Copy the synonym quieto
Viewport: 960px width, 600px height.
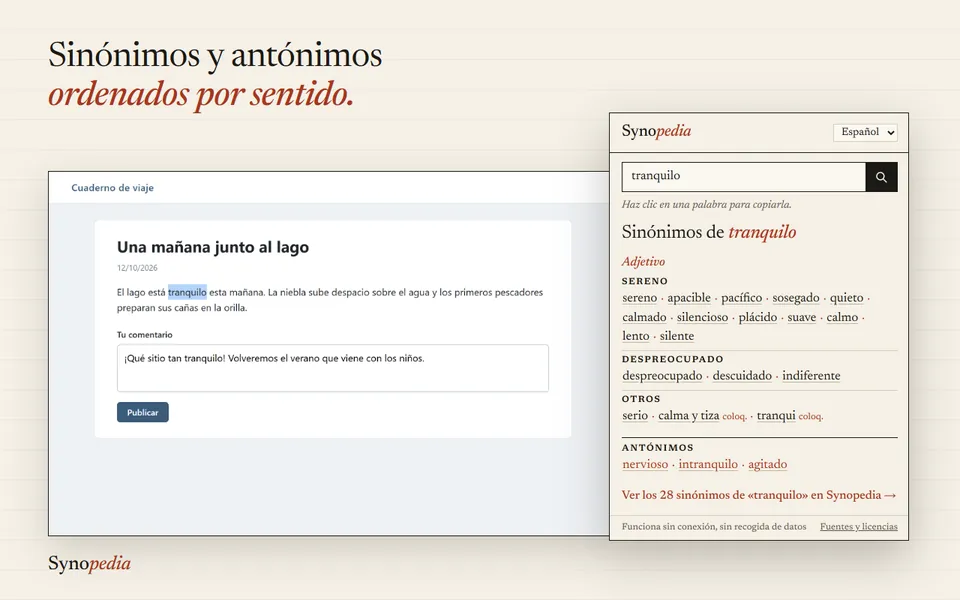point(846,298)
